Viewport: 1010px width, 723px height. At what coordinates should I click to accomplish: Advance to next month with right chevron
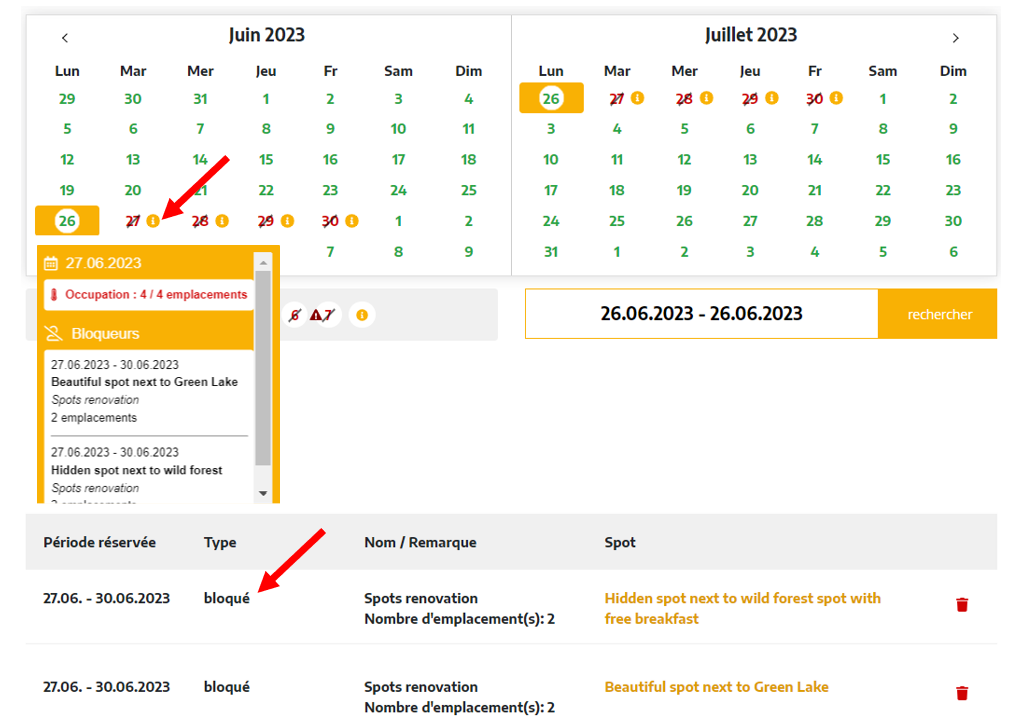click(955, 38)
